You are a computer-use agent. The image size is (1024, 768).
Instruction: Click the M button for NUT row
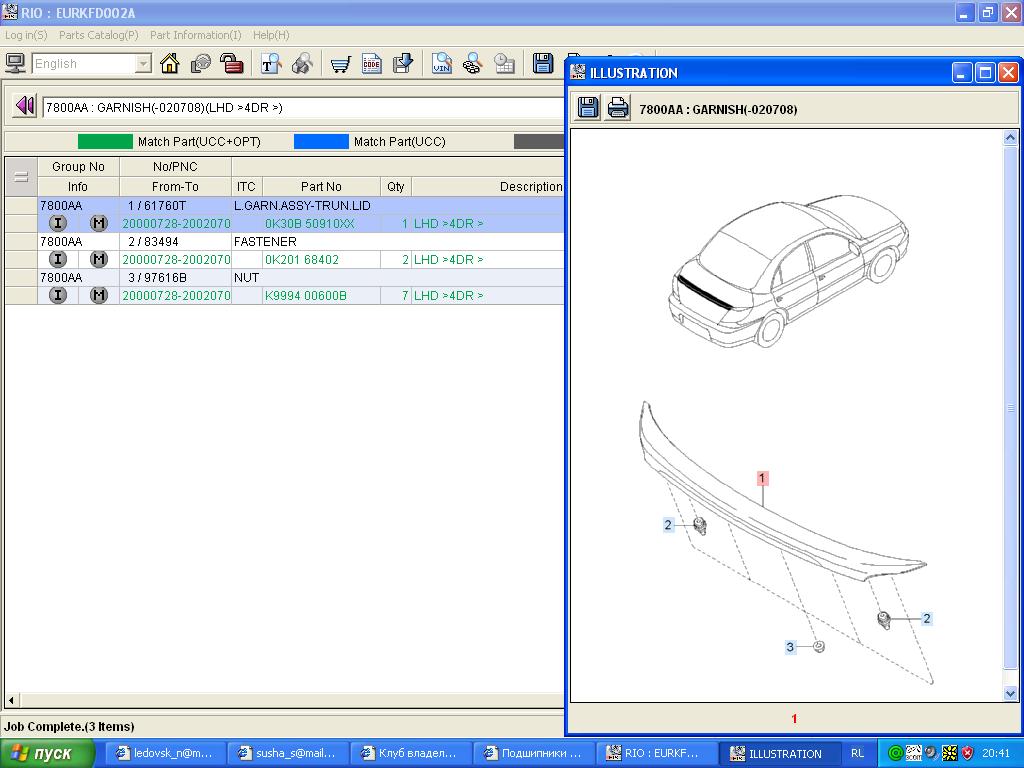(98, 295)
